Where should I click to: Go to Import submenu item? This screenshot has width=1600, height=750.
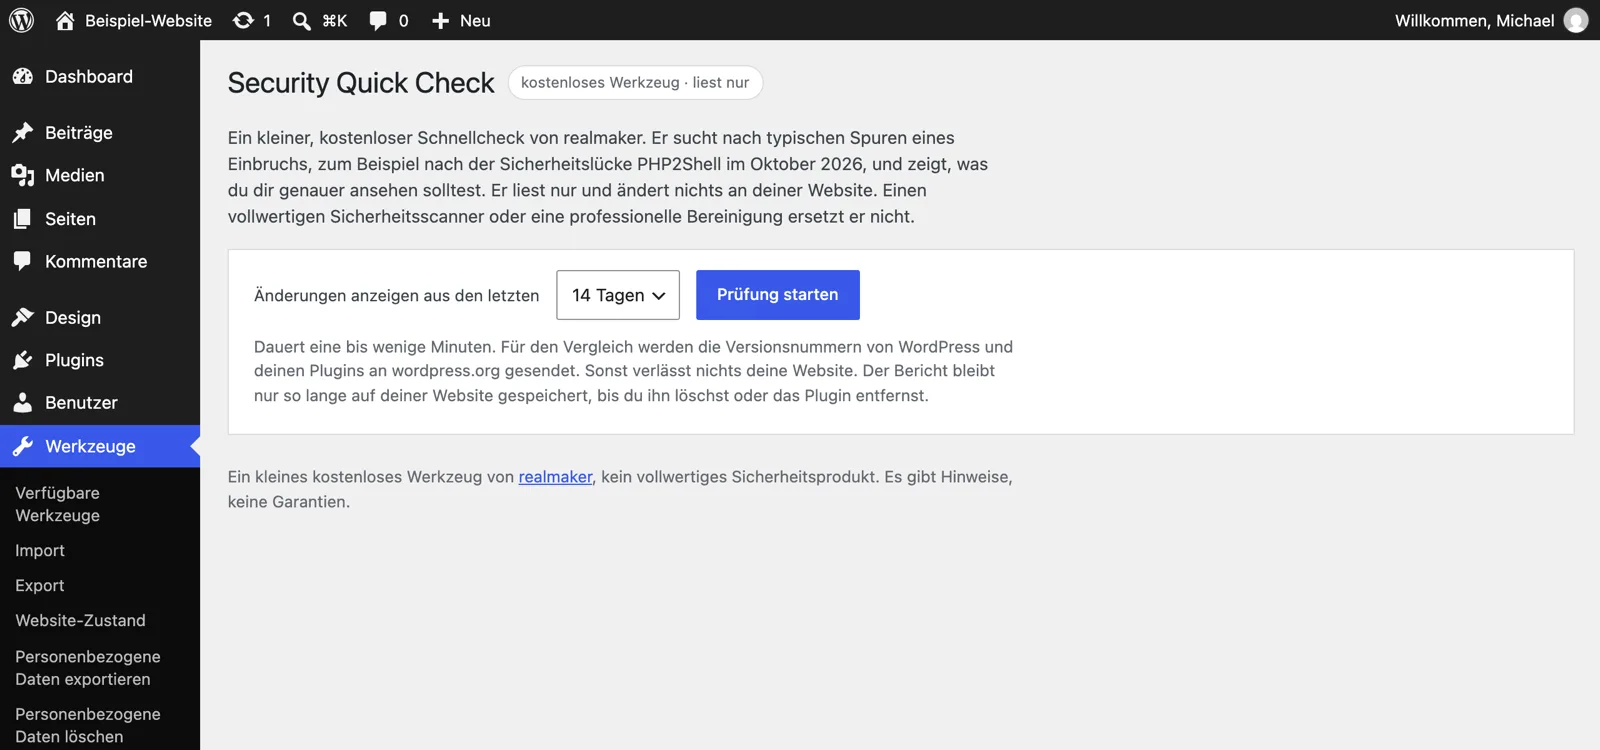pos(40,551)
